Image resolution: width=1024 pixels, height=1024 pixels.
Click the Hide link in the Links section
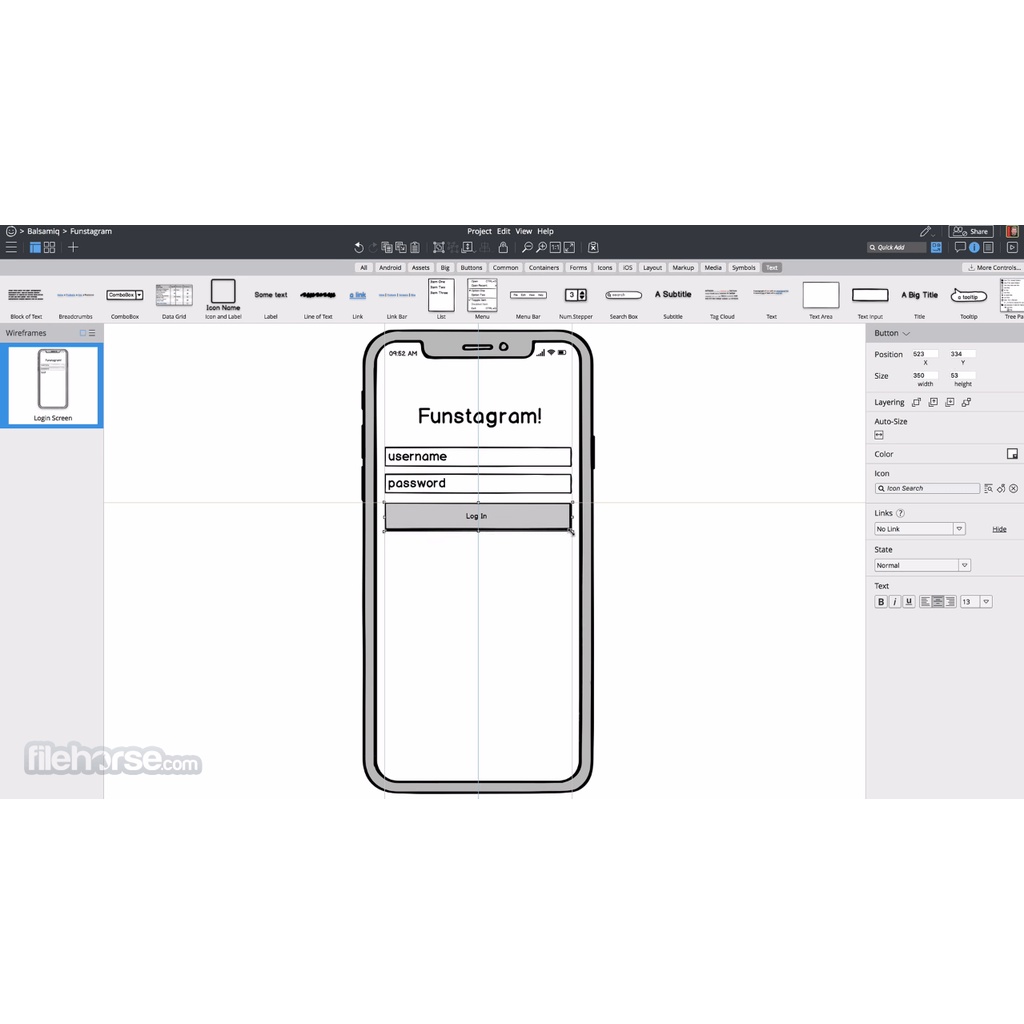pyautogui.click(x=1000, y=529)
